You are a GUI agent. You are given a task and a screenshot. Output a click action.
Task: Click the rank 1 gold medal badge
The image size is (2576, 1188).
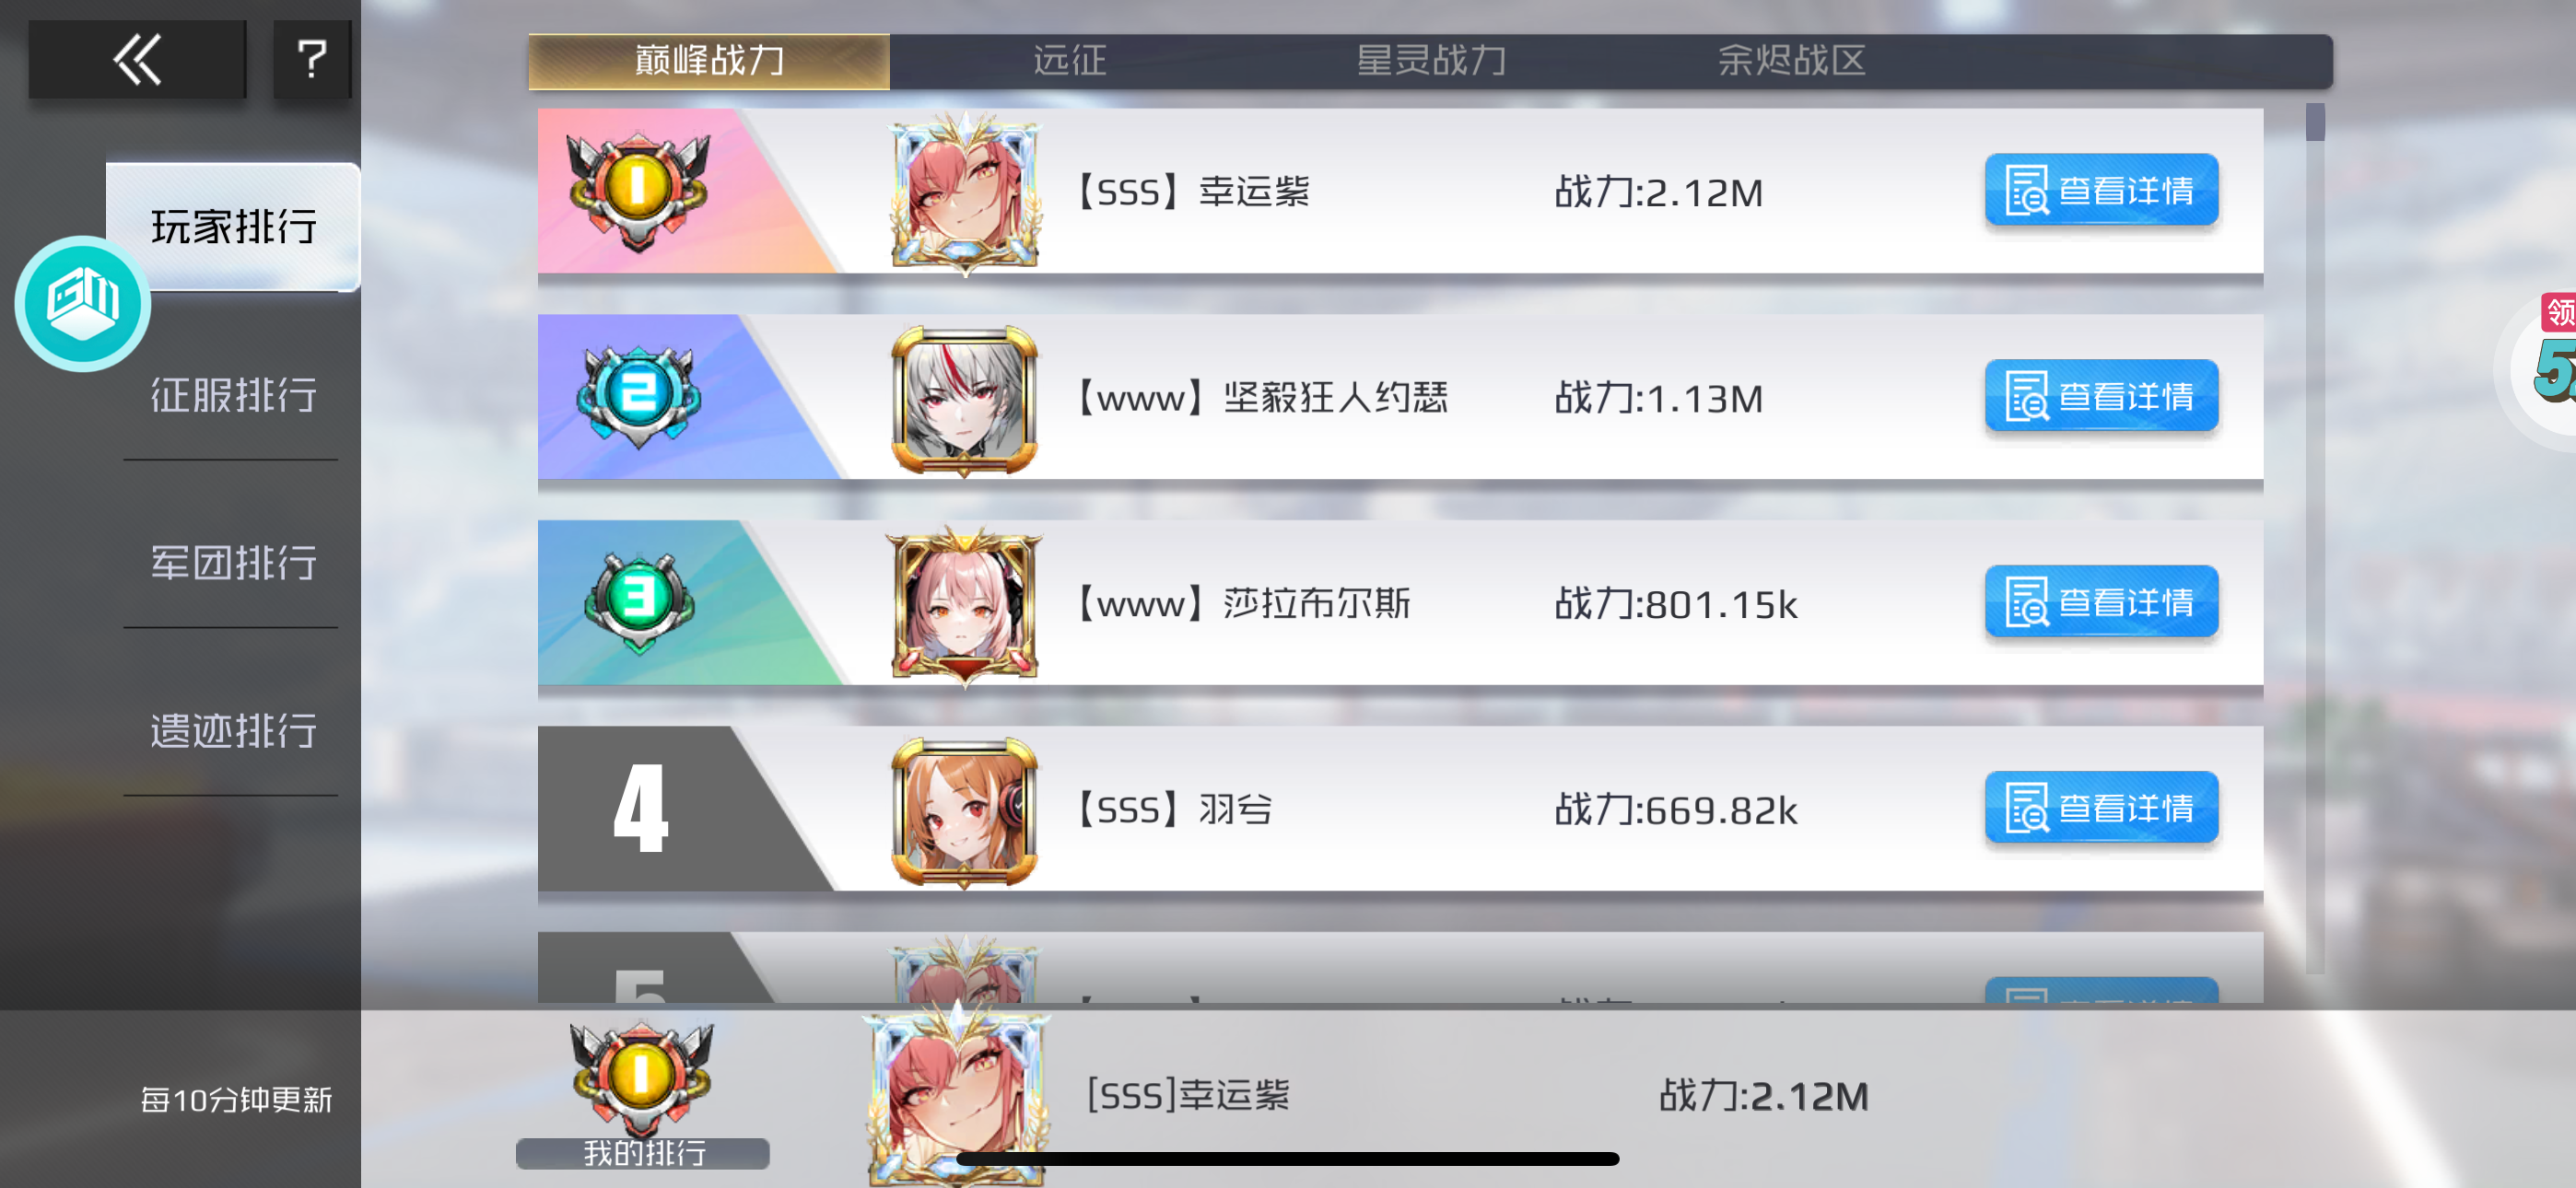point(638,189)
